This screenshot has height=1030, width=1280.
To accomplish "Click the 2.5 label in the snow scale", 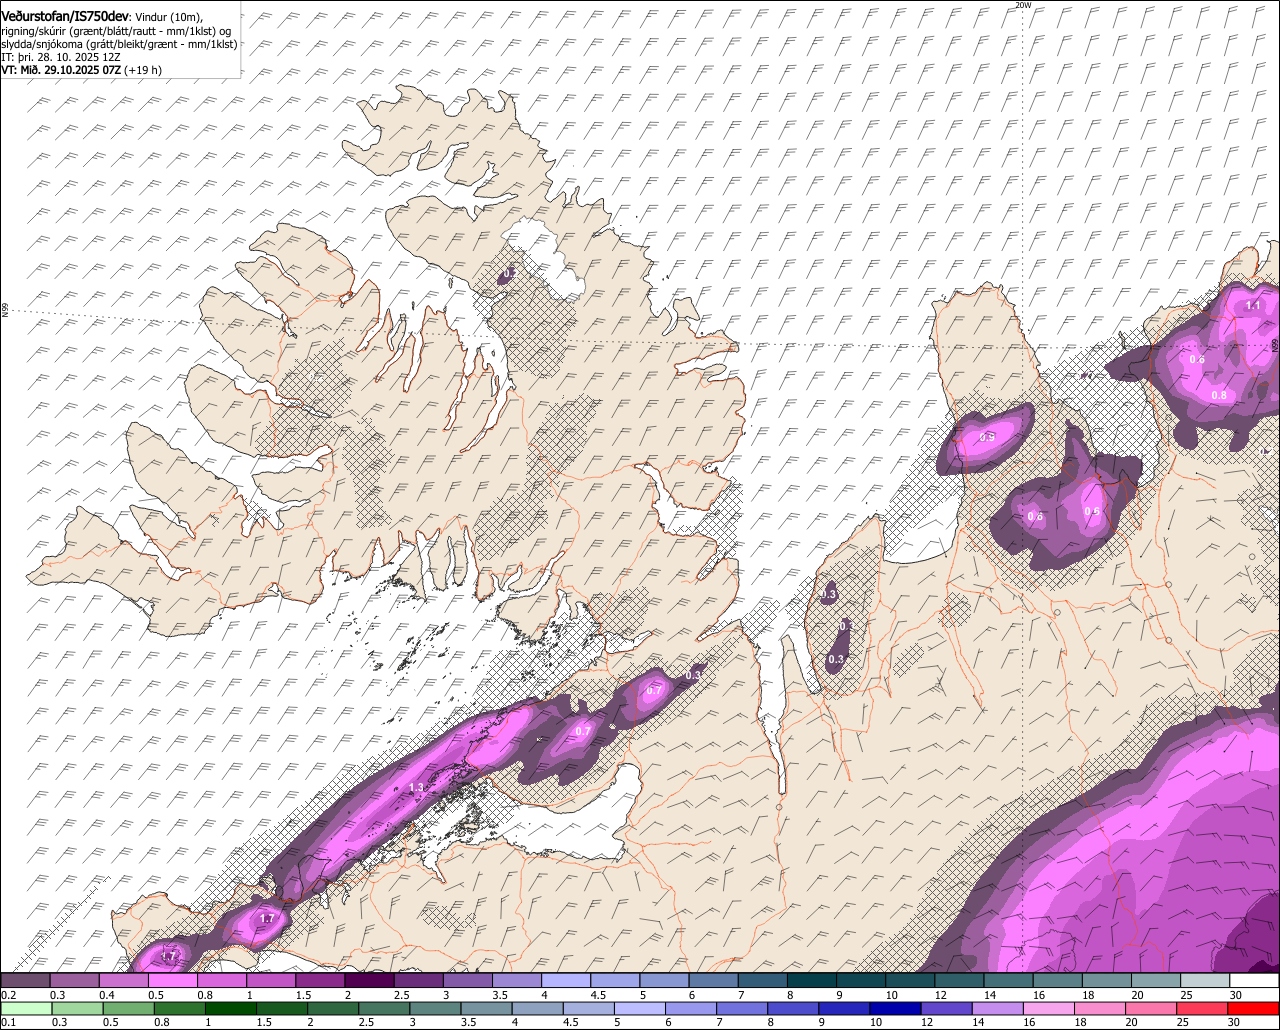I will (x=402, y=995).
